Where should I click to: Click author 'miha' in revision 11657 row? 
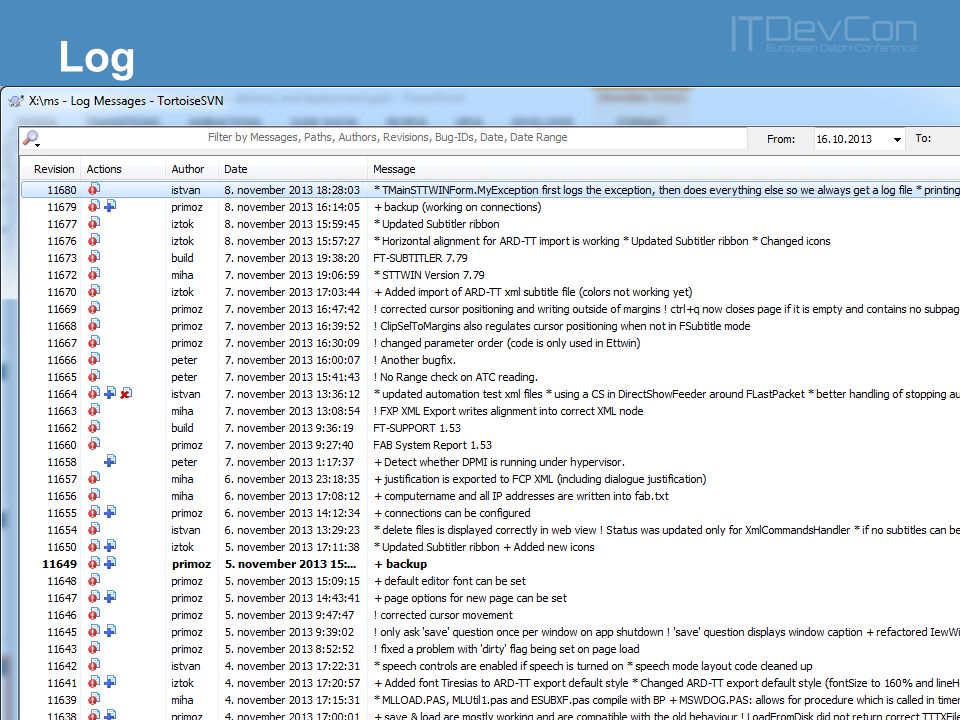[182, 479]
